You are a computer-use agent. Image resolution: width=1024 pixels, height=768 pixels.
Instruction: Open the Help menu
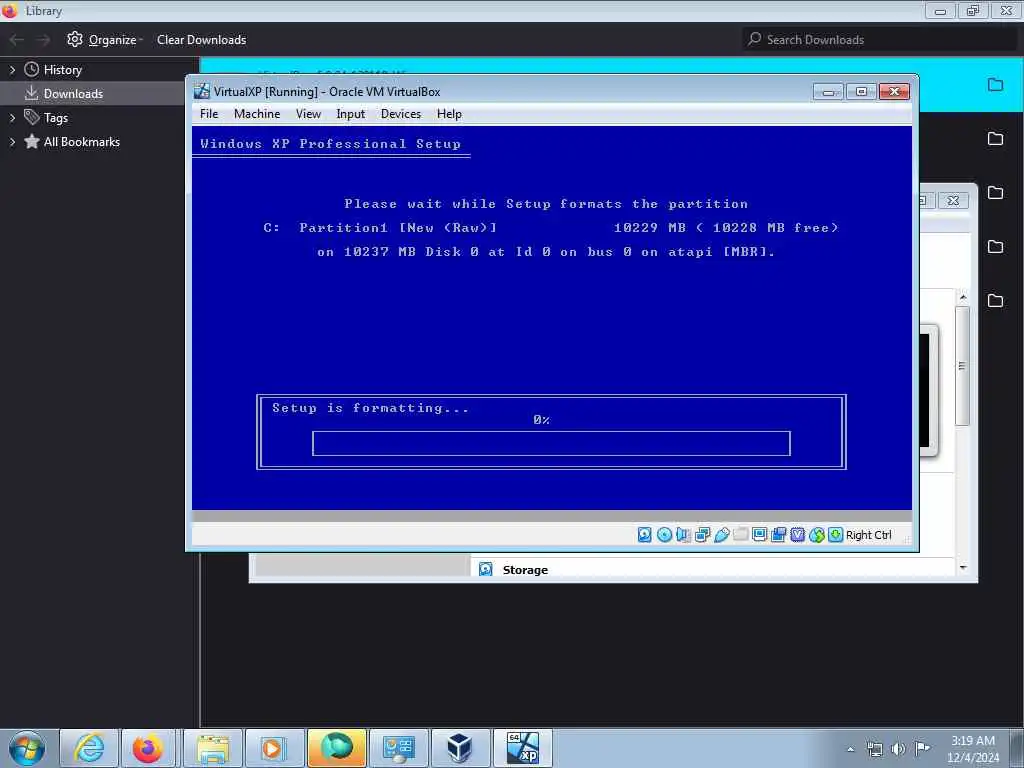[x=449, y=114]
